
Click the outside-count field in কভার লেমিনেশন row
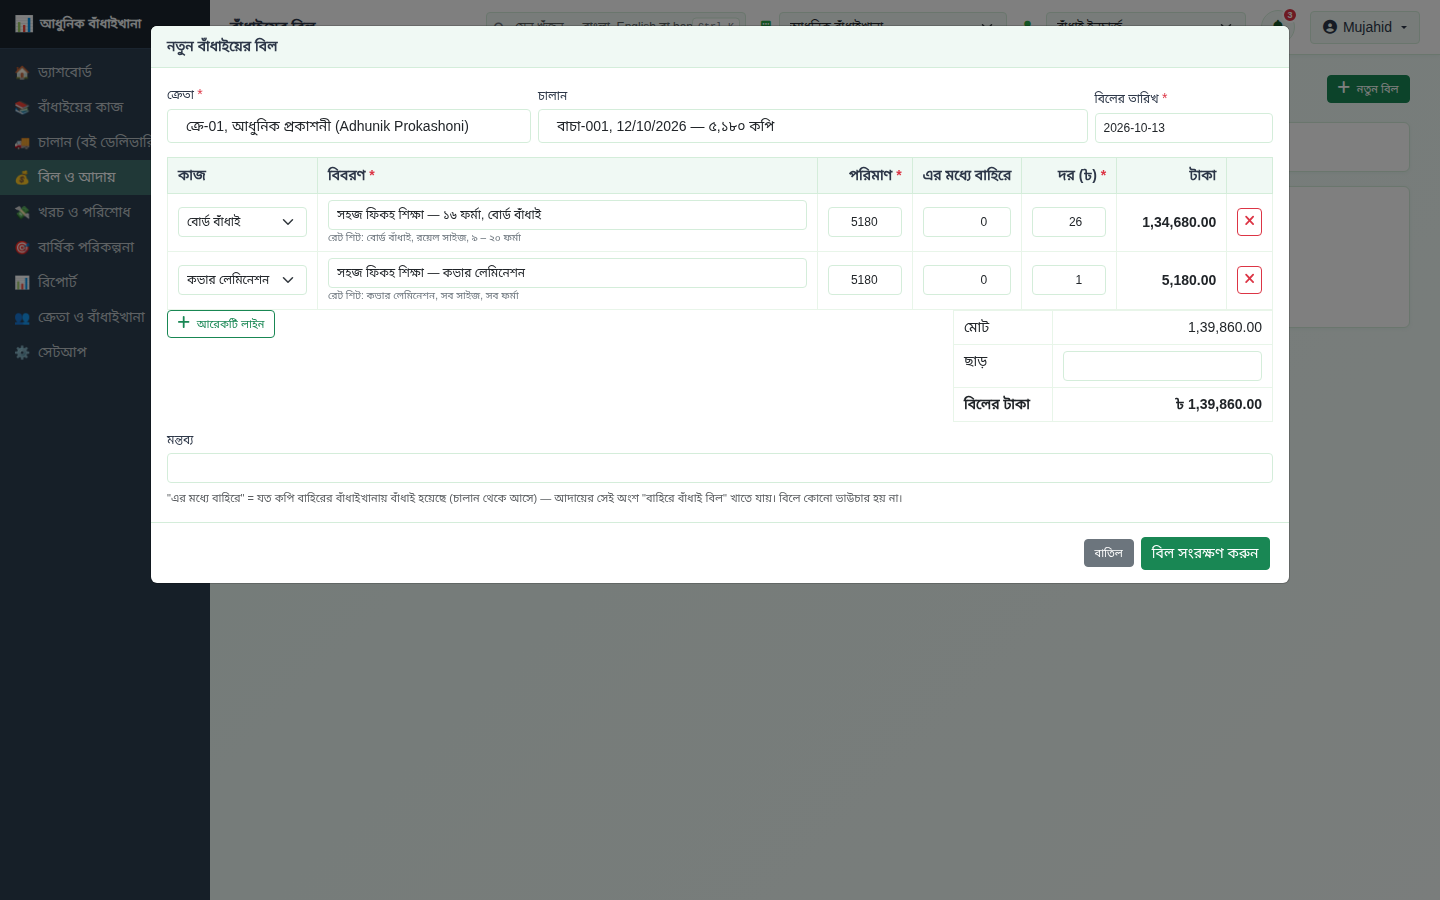966,280
